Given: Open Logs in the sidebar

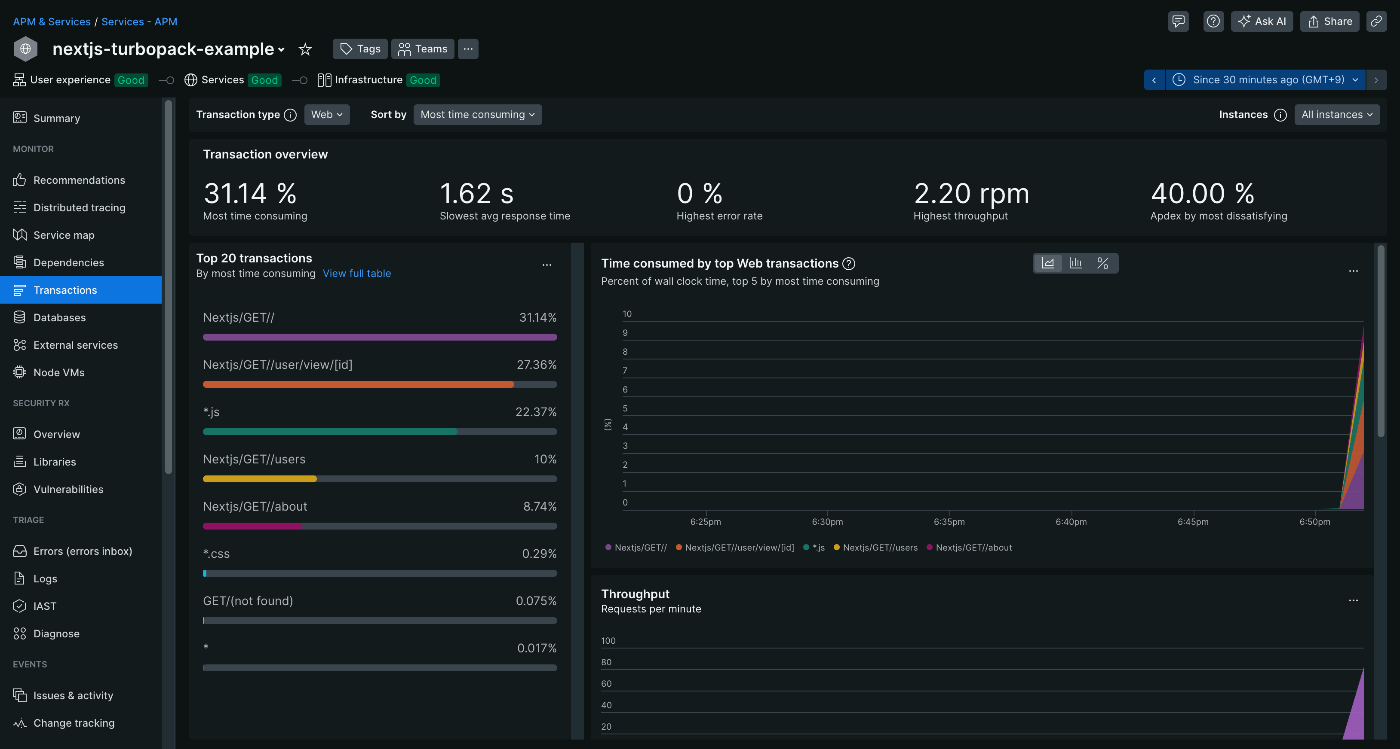Looking at the screenshot, I should (81, 579).
